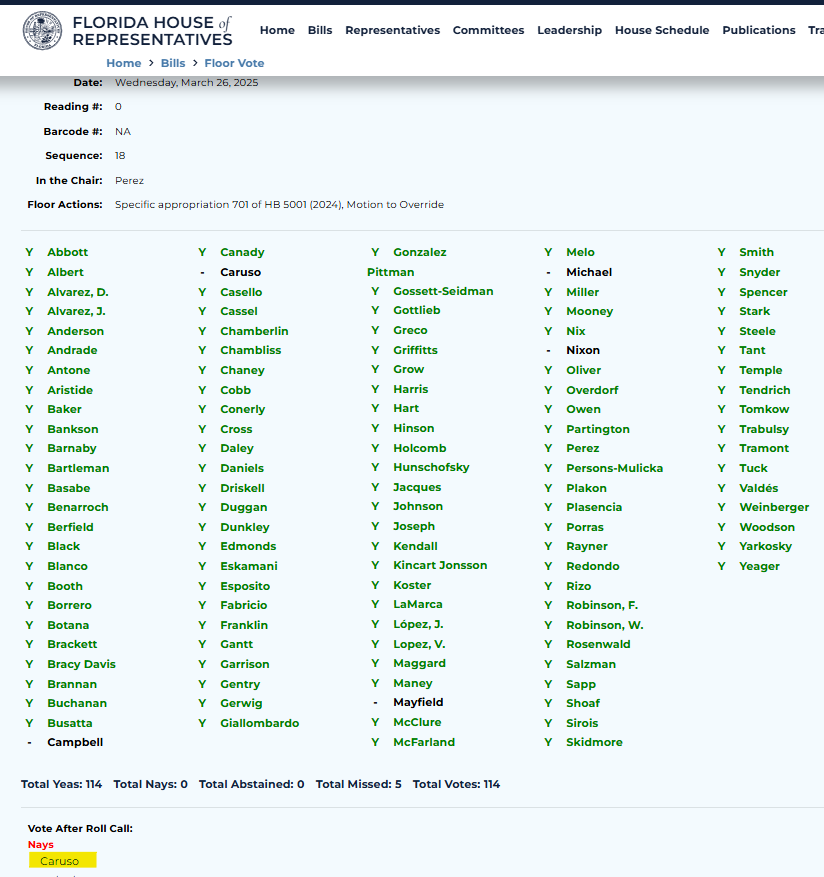Click the Total Votes: 114 text
Viewport: 824px width, 877px height.
(456, 785)
